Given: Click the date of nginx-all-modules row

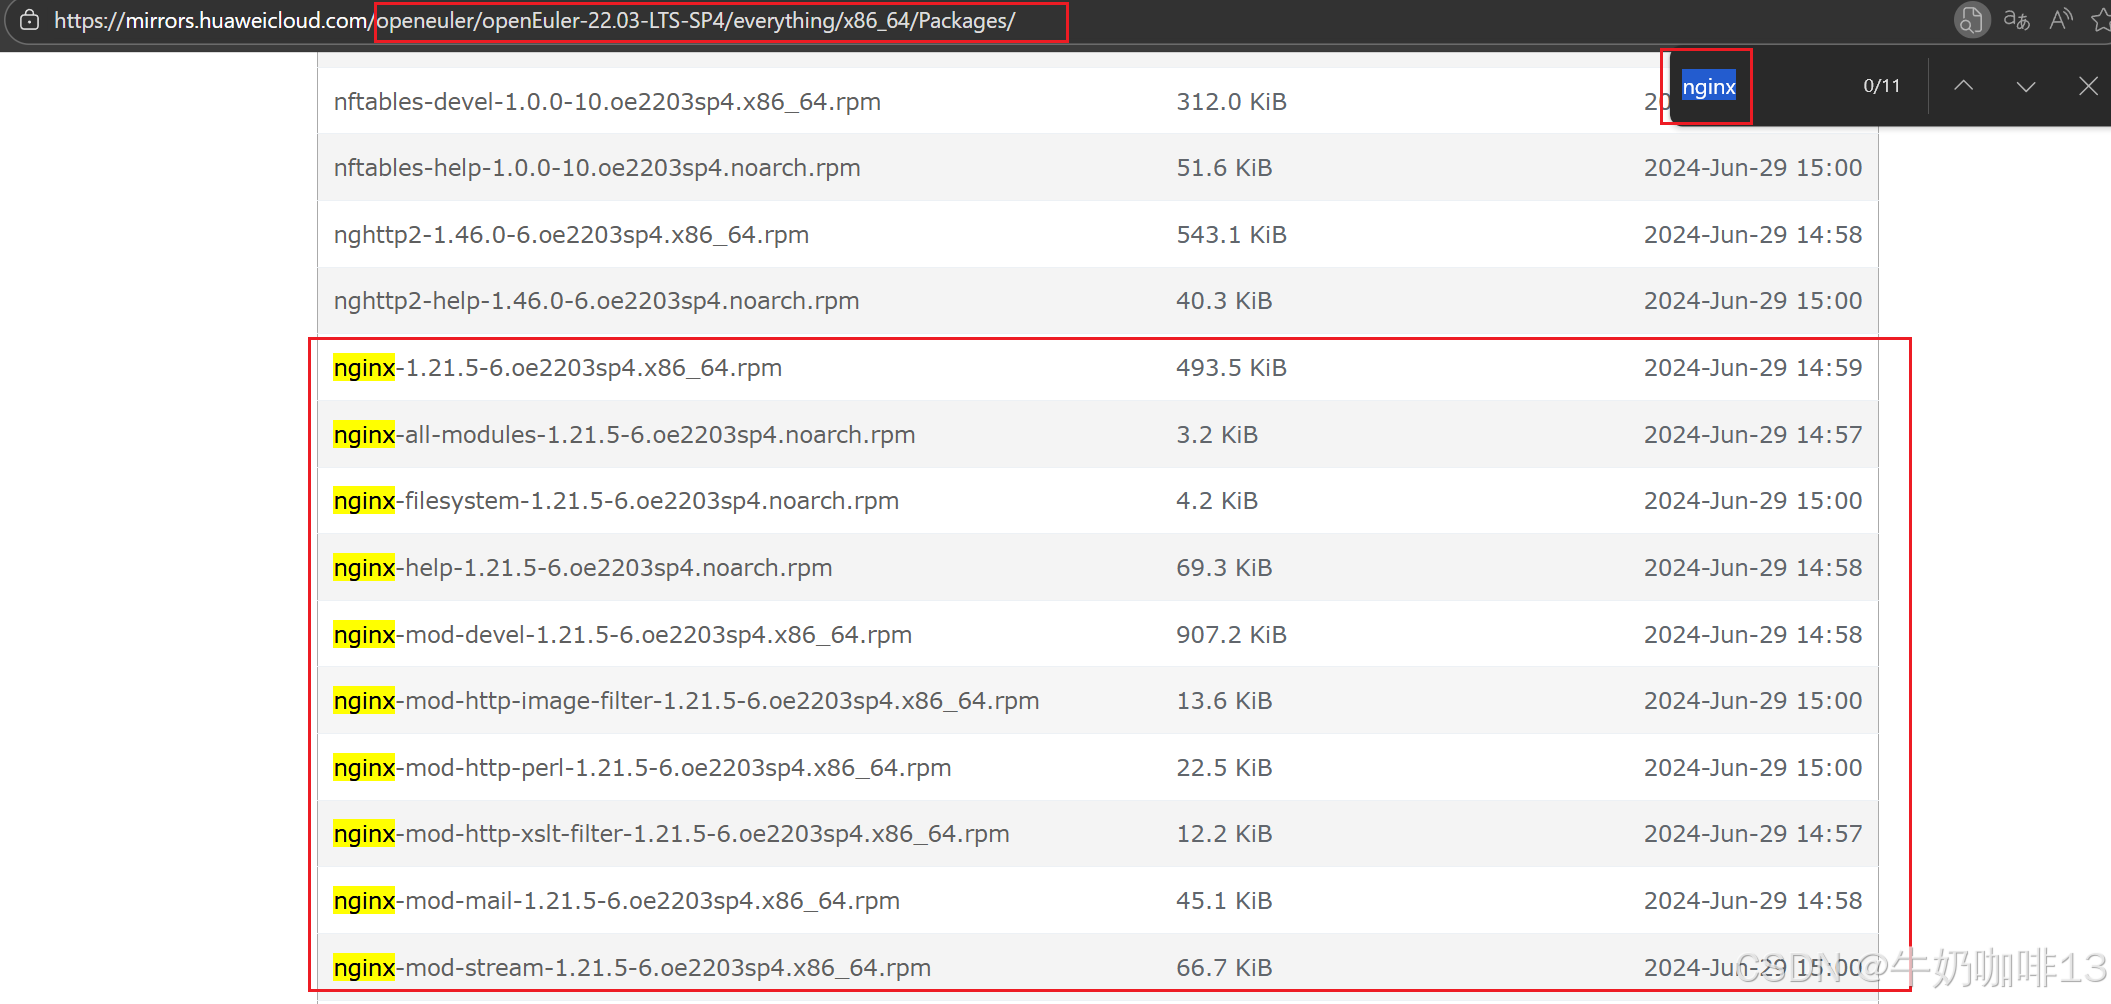Looking at the screenshot, I should tap(1753, 435).
